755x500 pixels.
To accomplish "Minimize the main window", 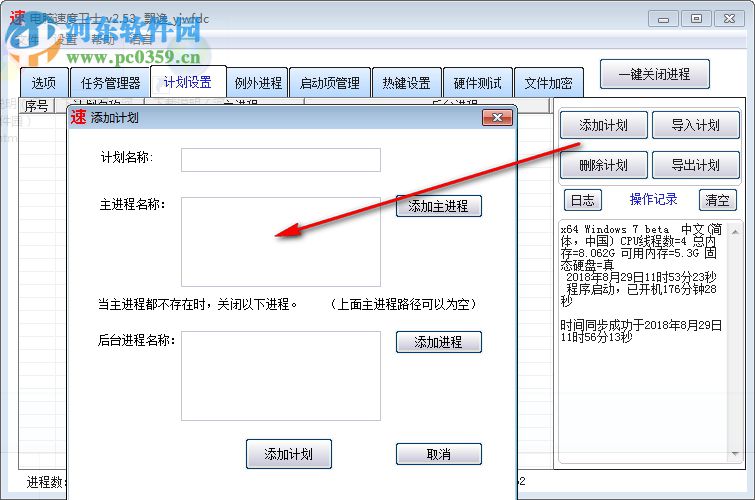I will (x=664, y=19).
